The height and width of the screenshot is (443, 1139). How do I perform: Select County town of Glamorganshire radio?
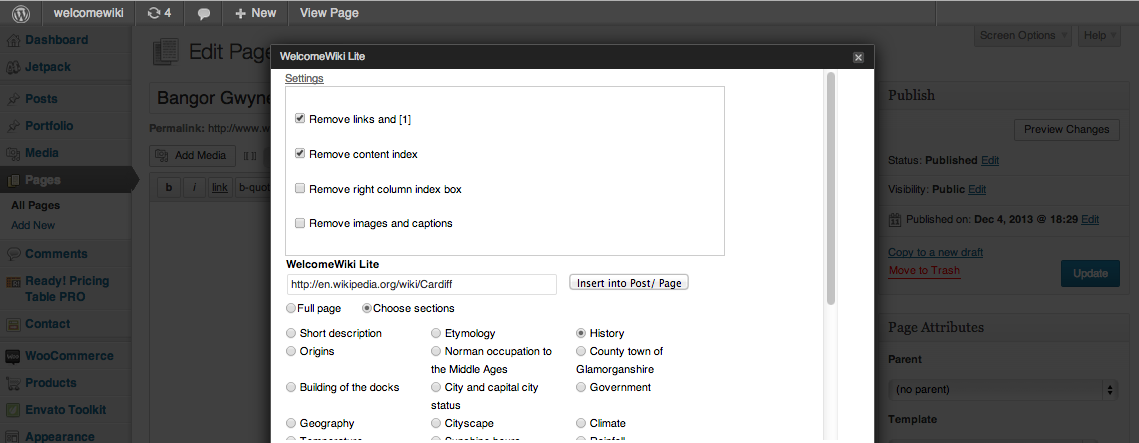[581, 351]
